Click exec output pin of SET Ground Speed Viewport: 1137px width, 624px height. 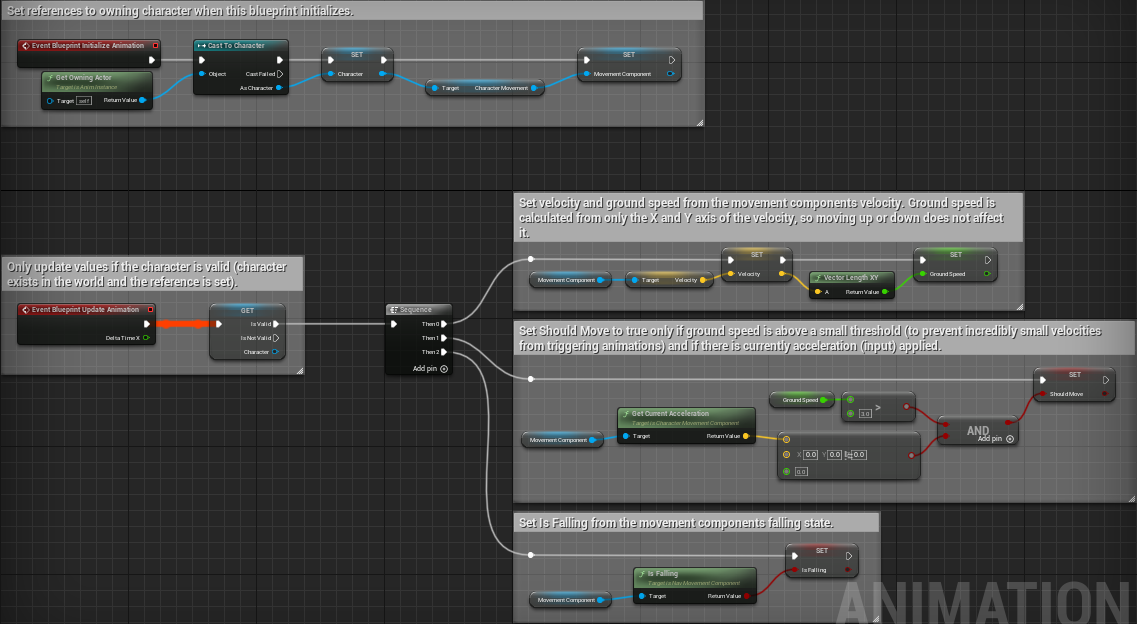(x=988, y=260)
